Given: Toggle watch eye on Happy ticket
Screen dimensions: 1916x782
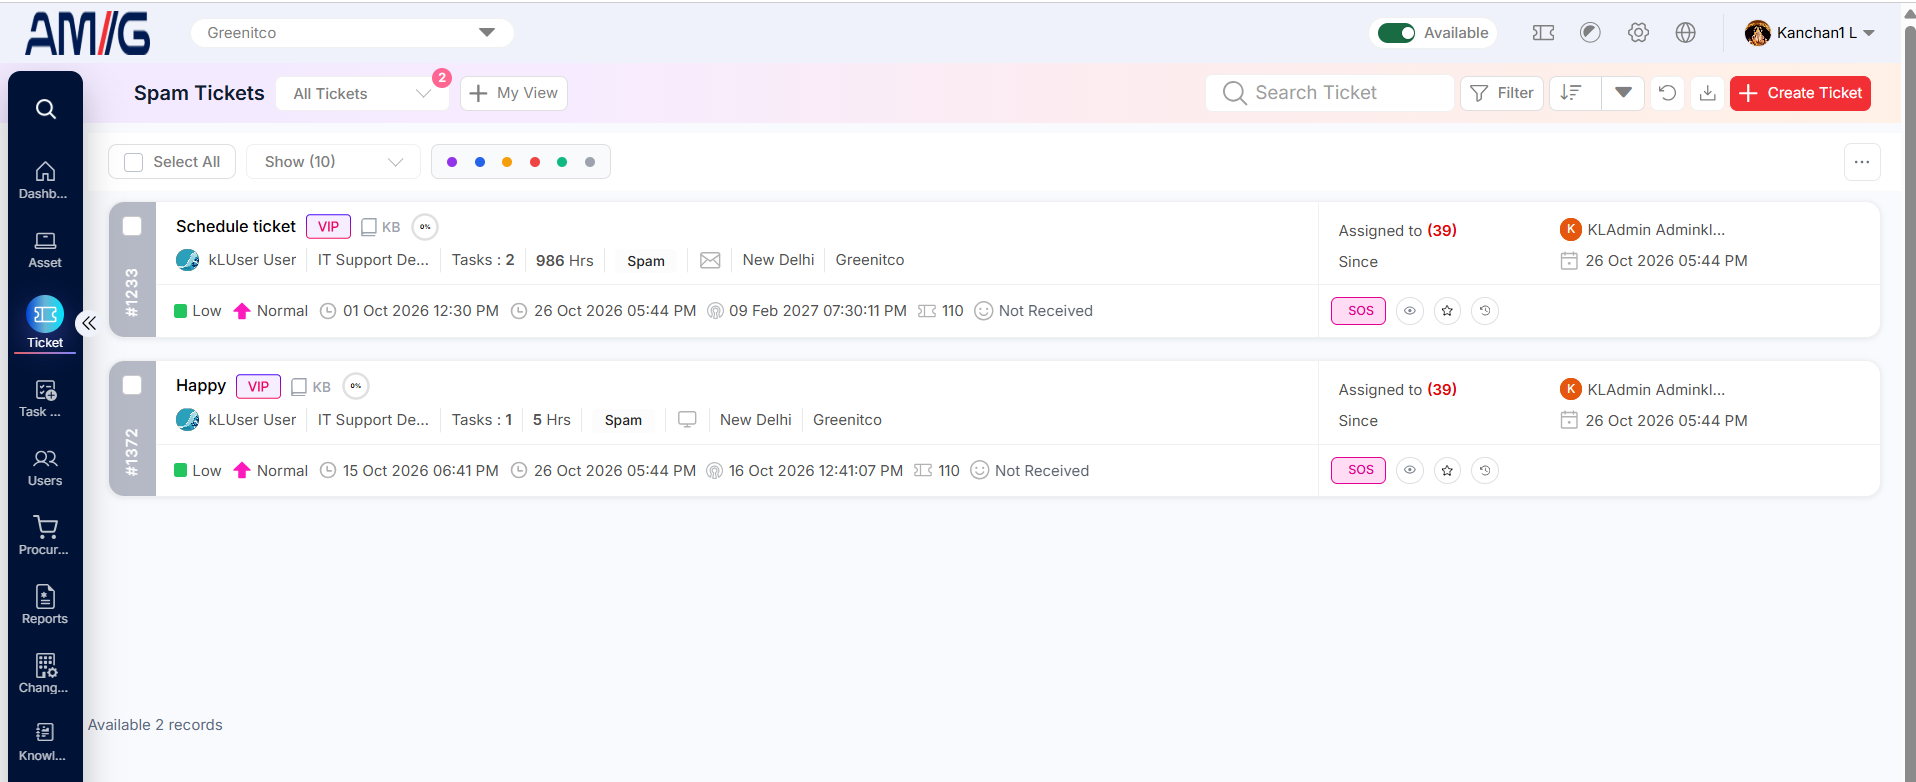Looking at the screenshot, I should click(x=1410, y=470).
